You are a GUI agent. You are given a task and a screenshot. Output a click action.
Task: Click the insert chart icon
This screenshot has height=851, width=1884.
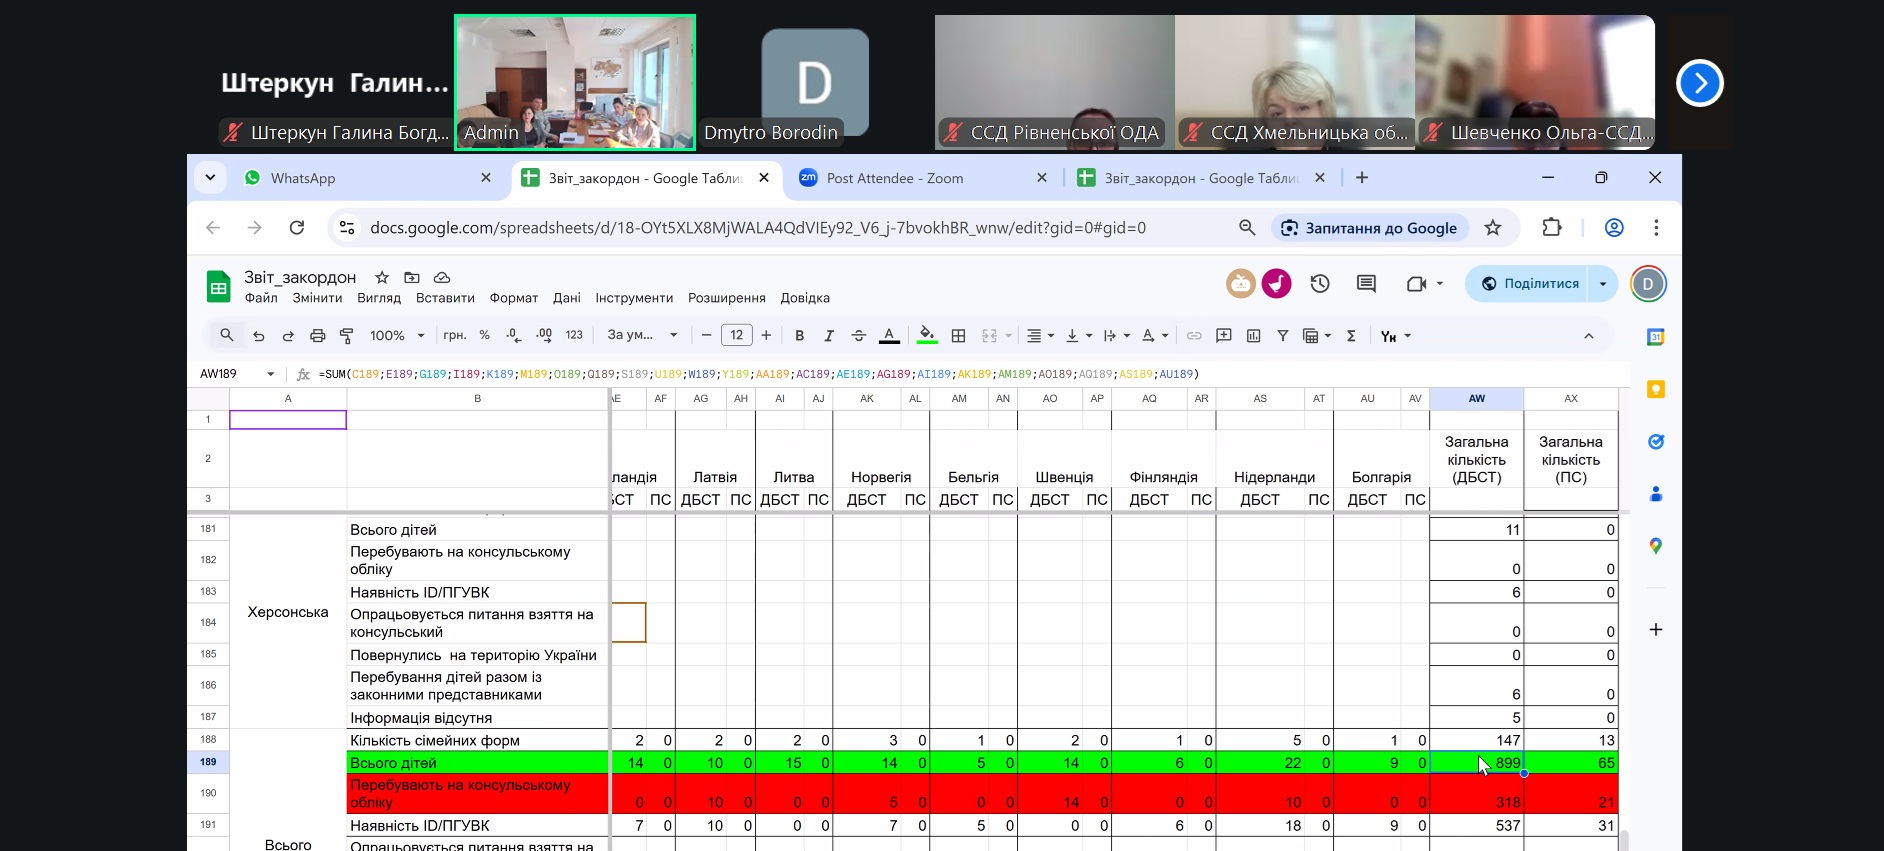pyautogui.click(x=1253, y=336)
